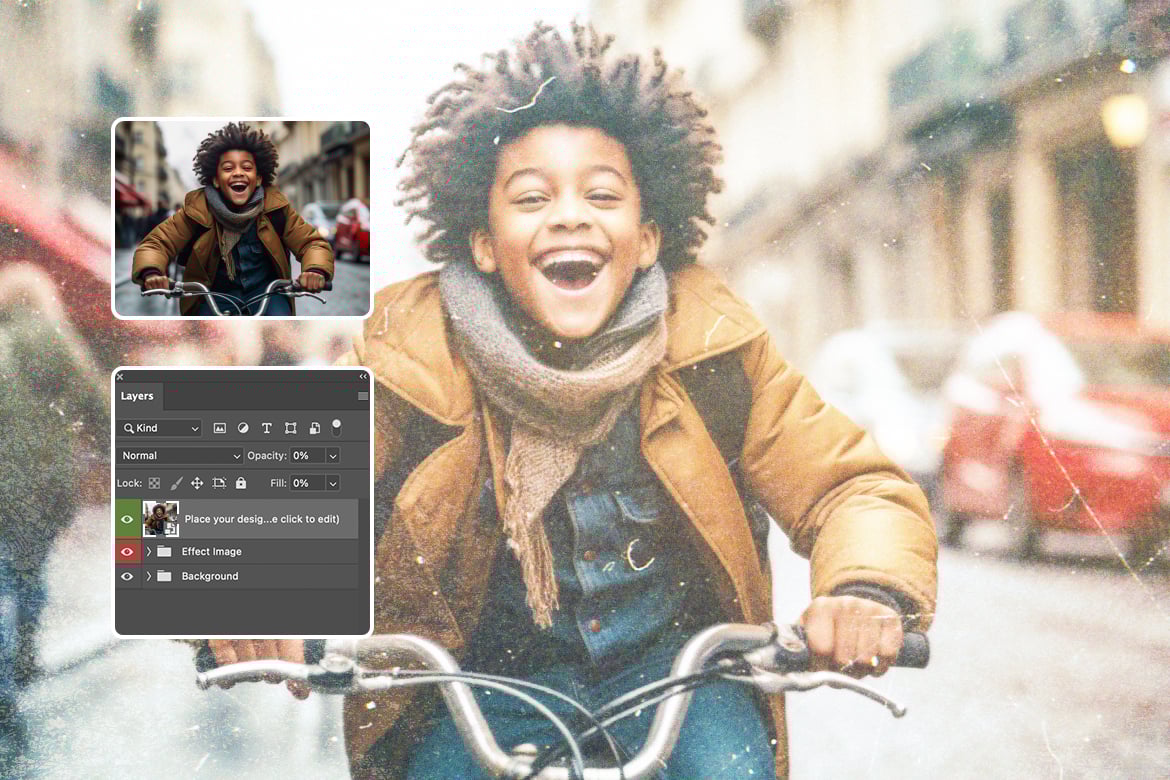Hide the Effect Image group
This screenshot has height=780, width=1170.
pos(127,552)
